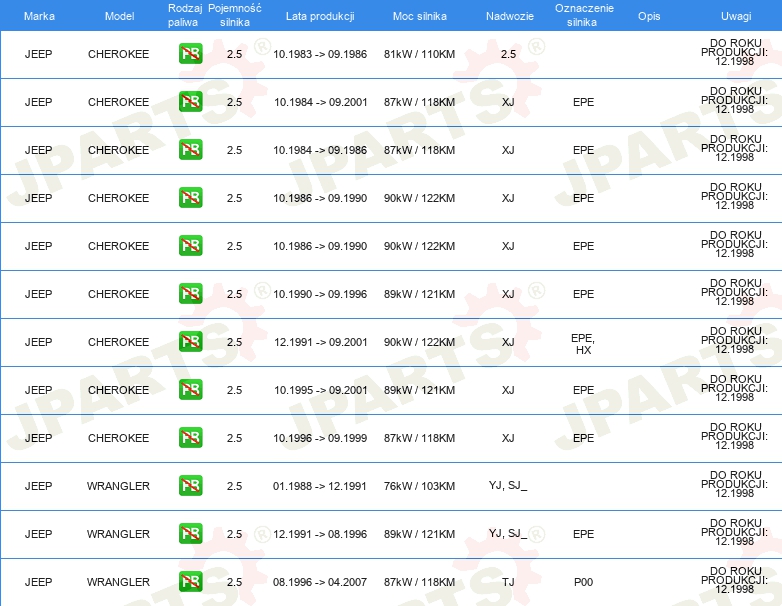Image resolution: width=782 pixels, height=606 pixels.
Task: Click fuel icon in Wrangler TJ row
Action: [190, 582]
